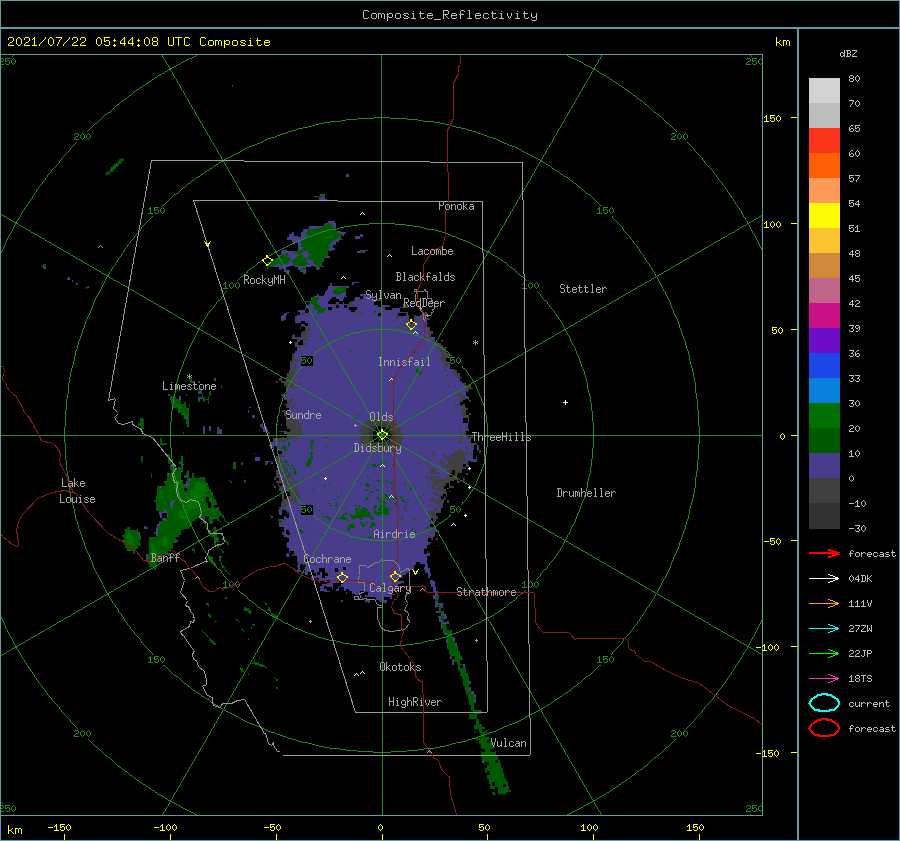
Task: Click the Sundre label
Action: 303,414
